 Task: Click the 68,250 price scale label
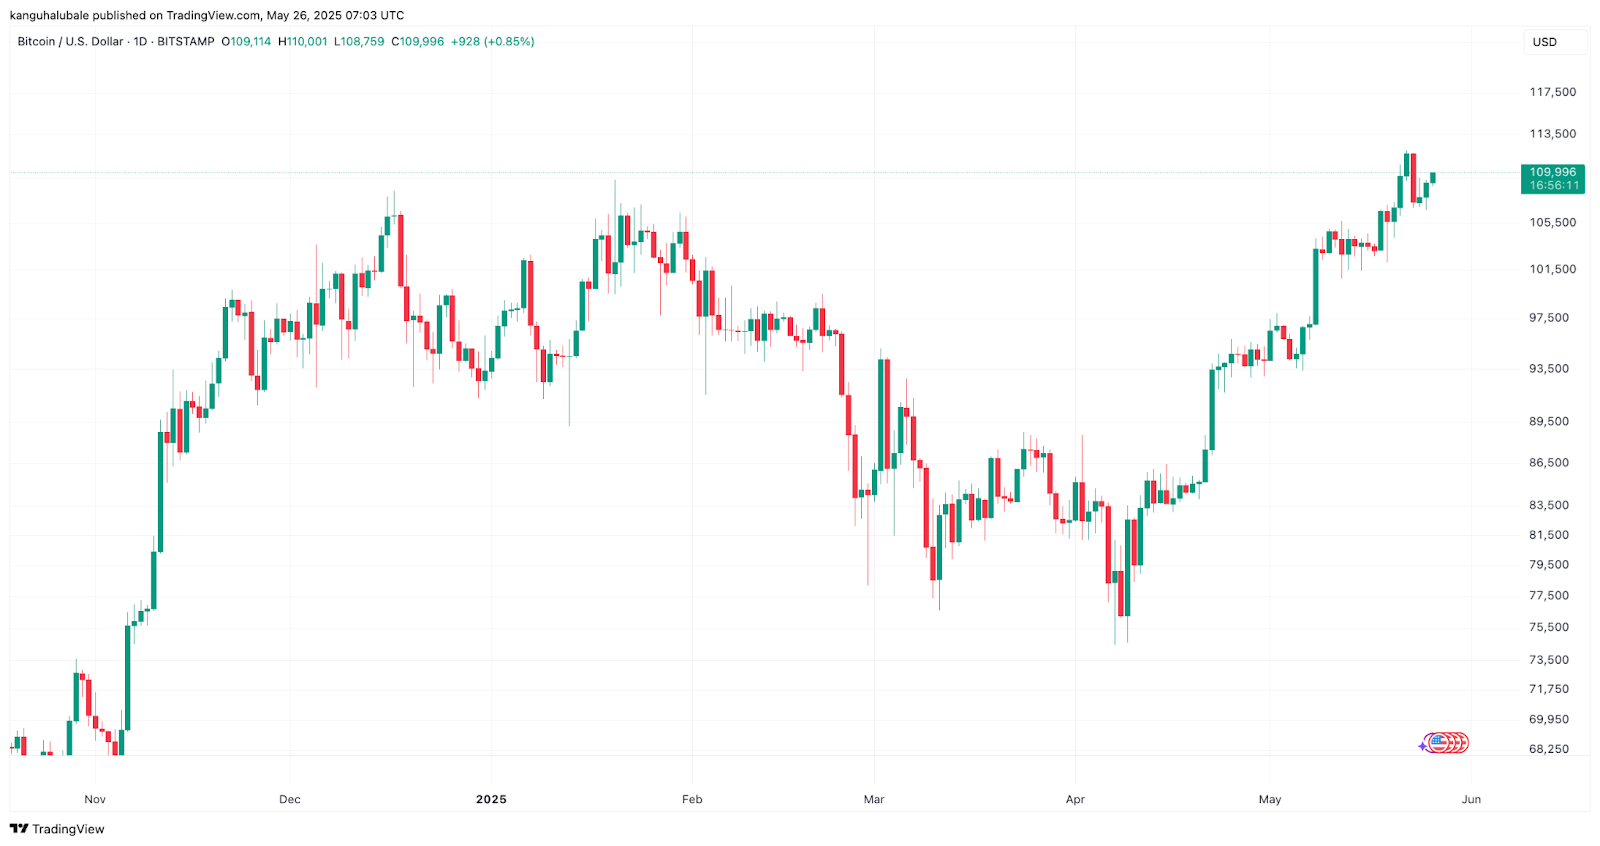point(1549,749)
